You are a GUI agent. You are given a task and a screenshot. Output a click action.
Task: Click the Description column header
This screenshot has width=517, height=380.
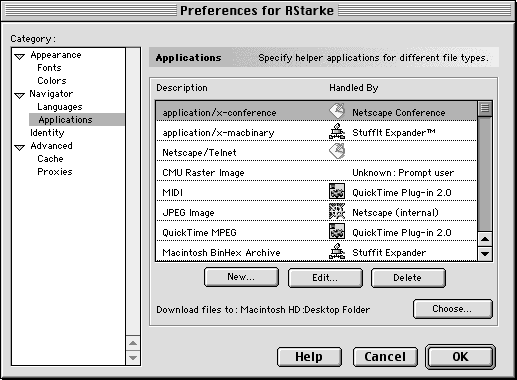point(182,88)
